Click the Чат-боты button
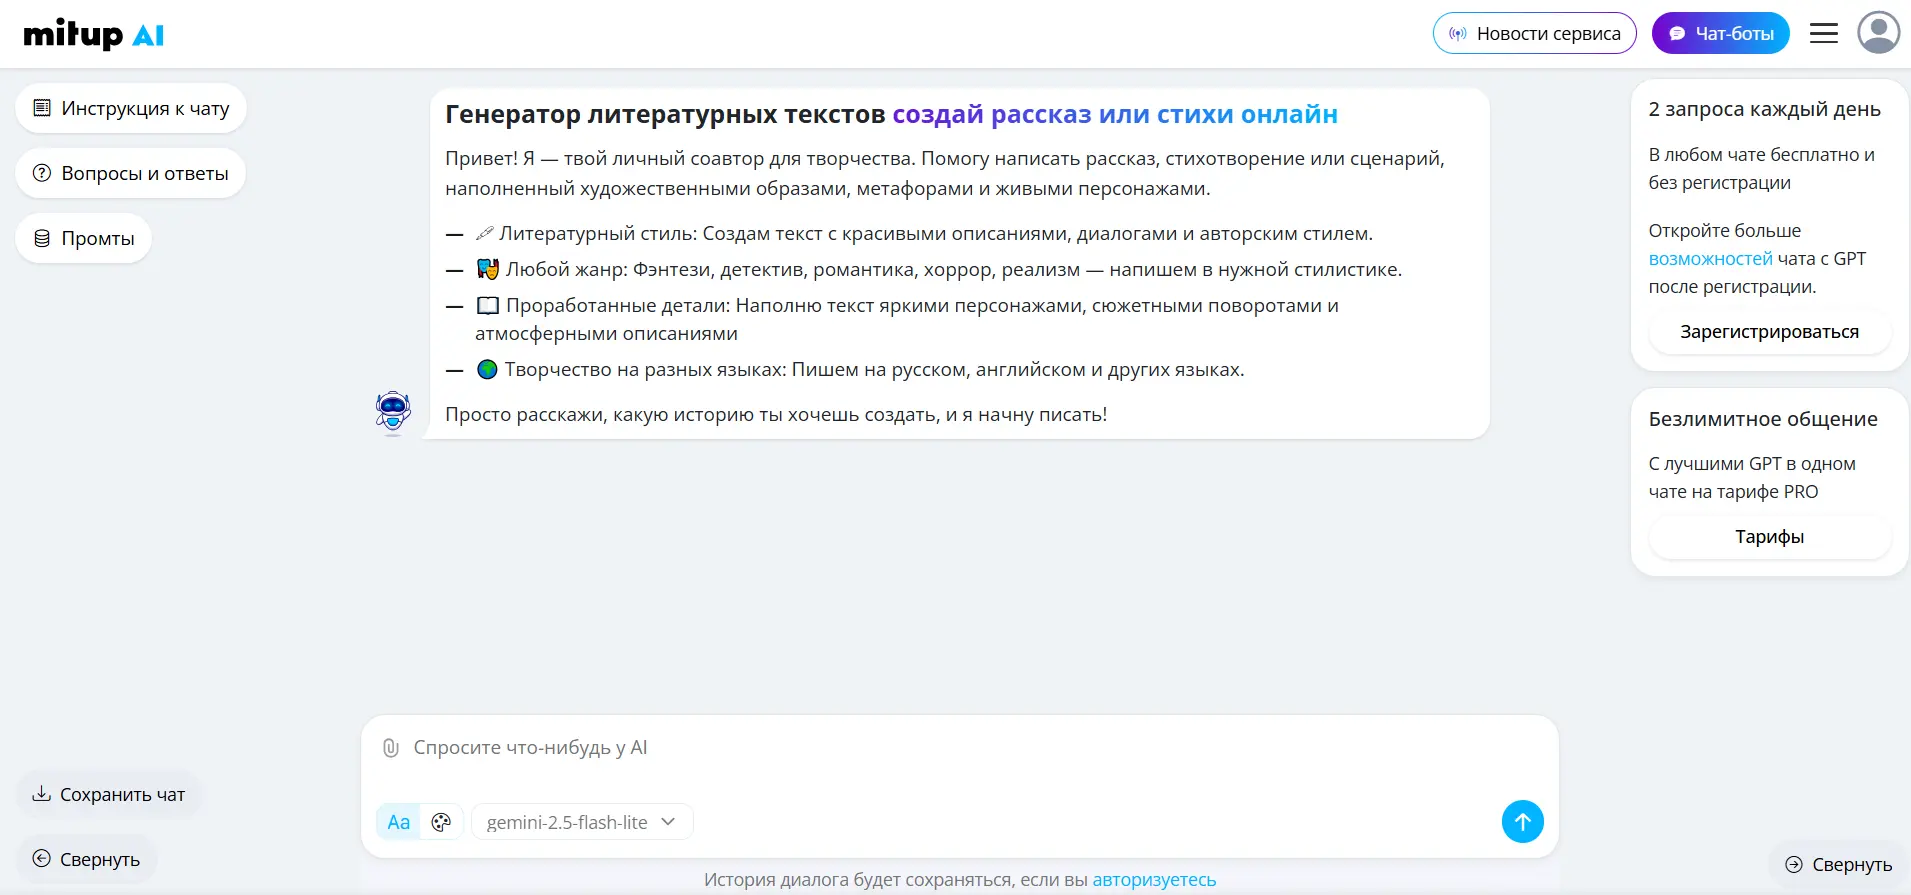The height and width of the screenshot is (895, 1911). (1720, 34)
